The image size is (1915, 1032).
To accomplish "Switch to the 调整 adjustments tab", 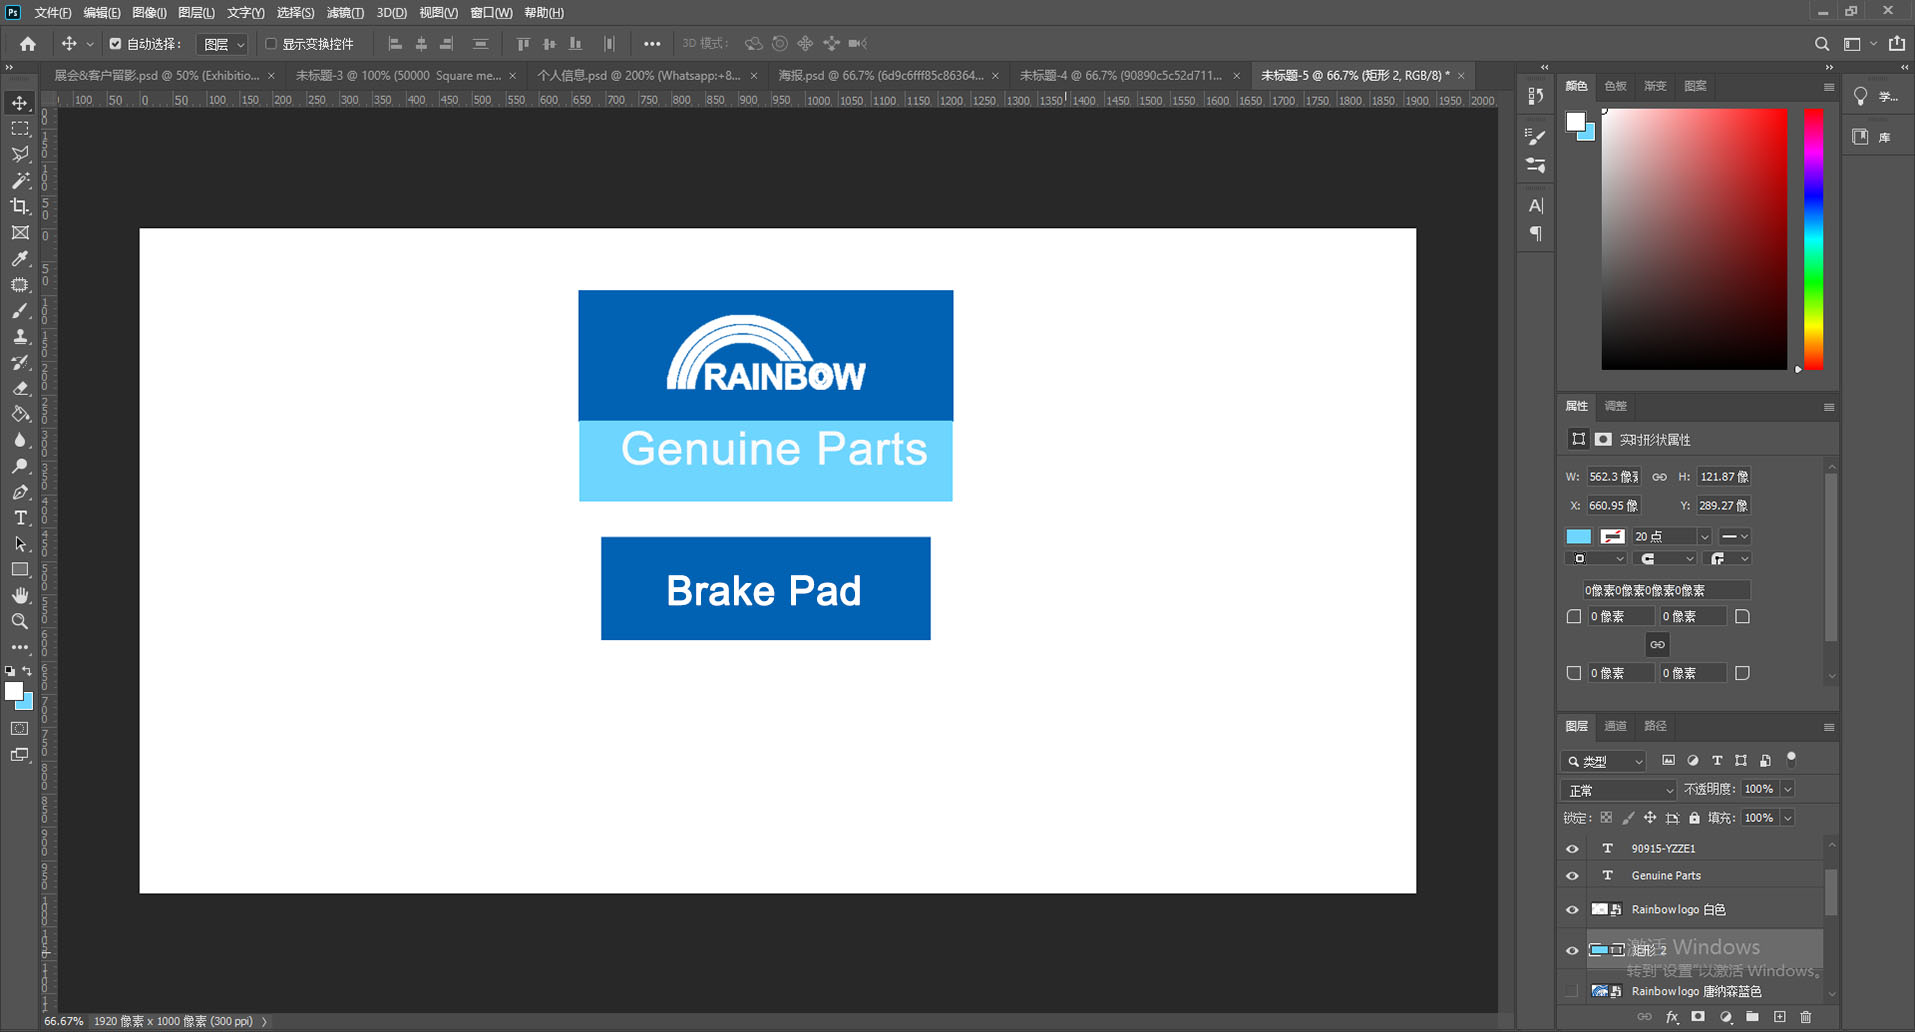I will click(x=1615, y=406).
